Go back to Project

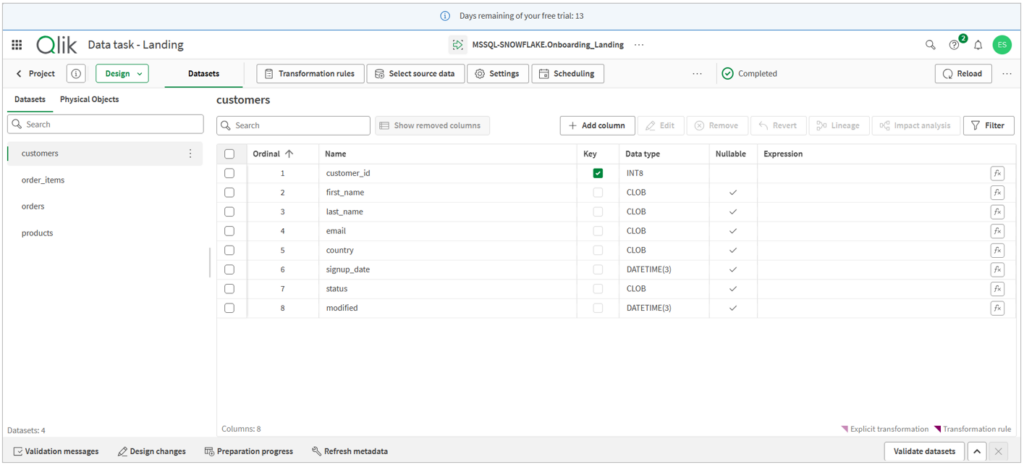click(36, 74)
